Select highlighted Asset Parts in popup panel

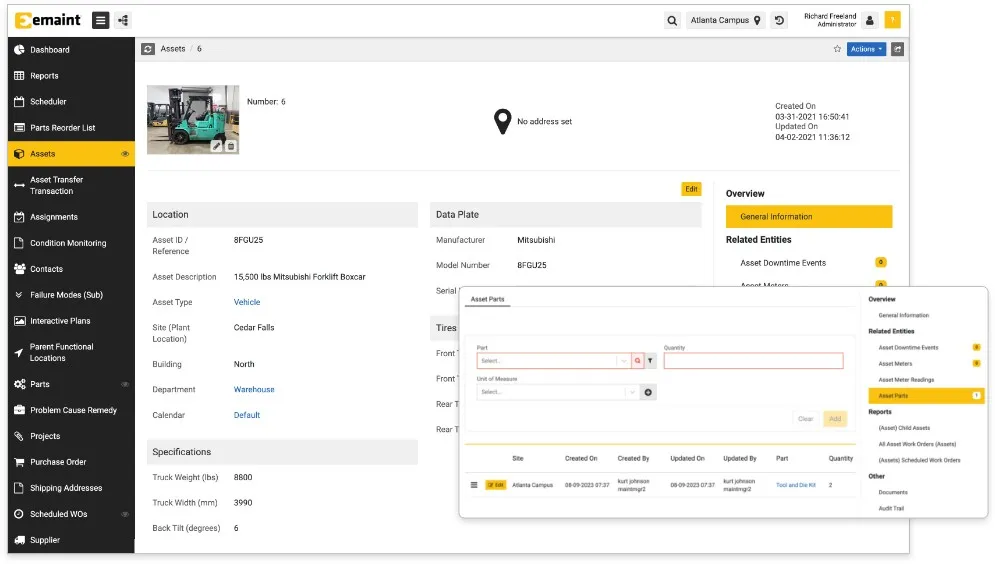[x=926, y=395]
